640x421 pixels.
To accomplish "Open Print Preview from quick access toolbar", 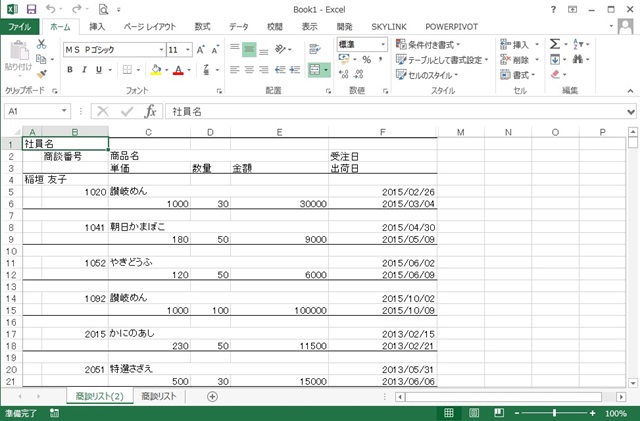I will 104,9.
